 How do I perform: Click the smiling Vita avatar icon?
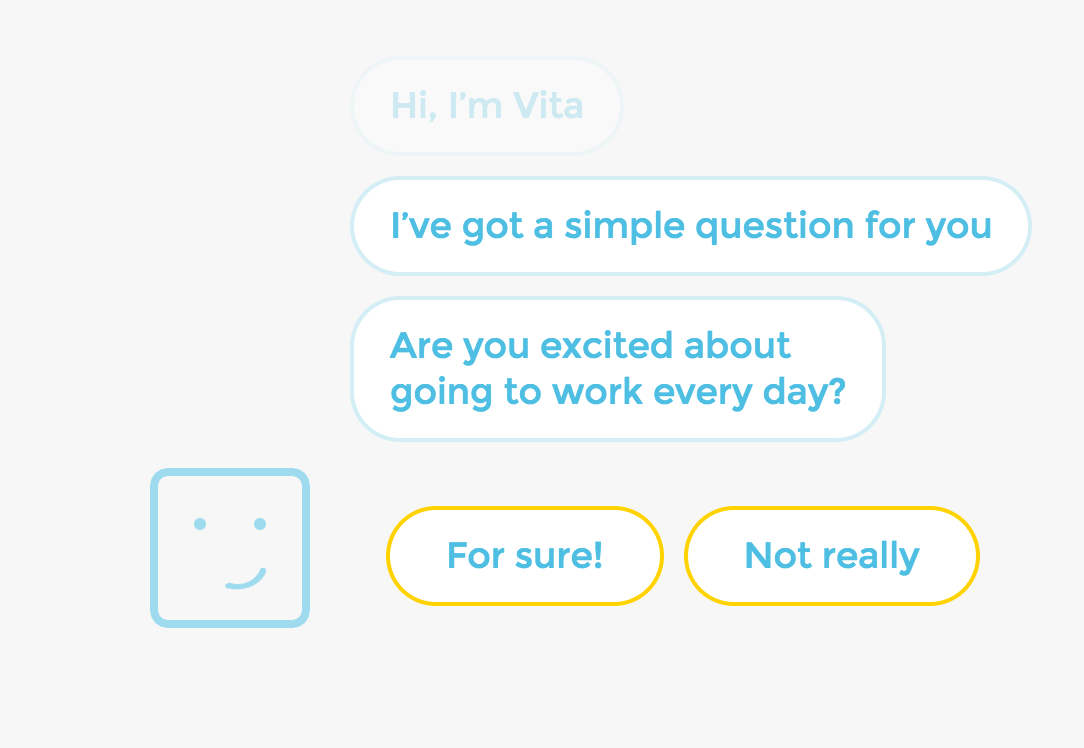[230, 547]
